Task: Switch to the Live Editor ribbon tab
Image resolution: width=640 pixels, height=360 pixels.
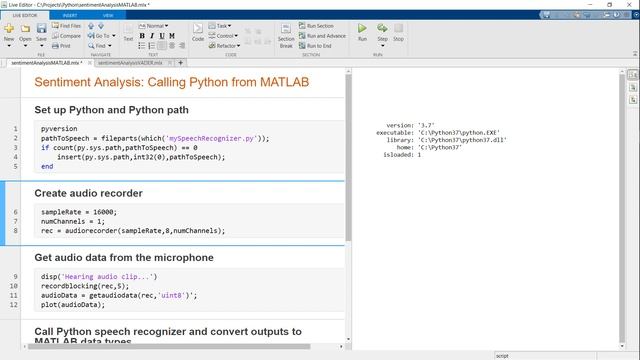Action: (25, 16)
